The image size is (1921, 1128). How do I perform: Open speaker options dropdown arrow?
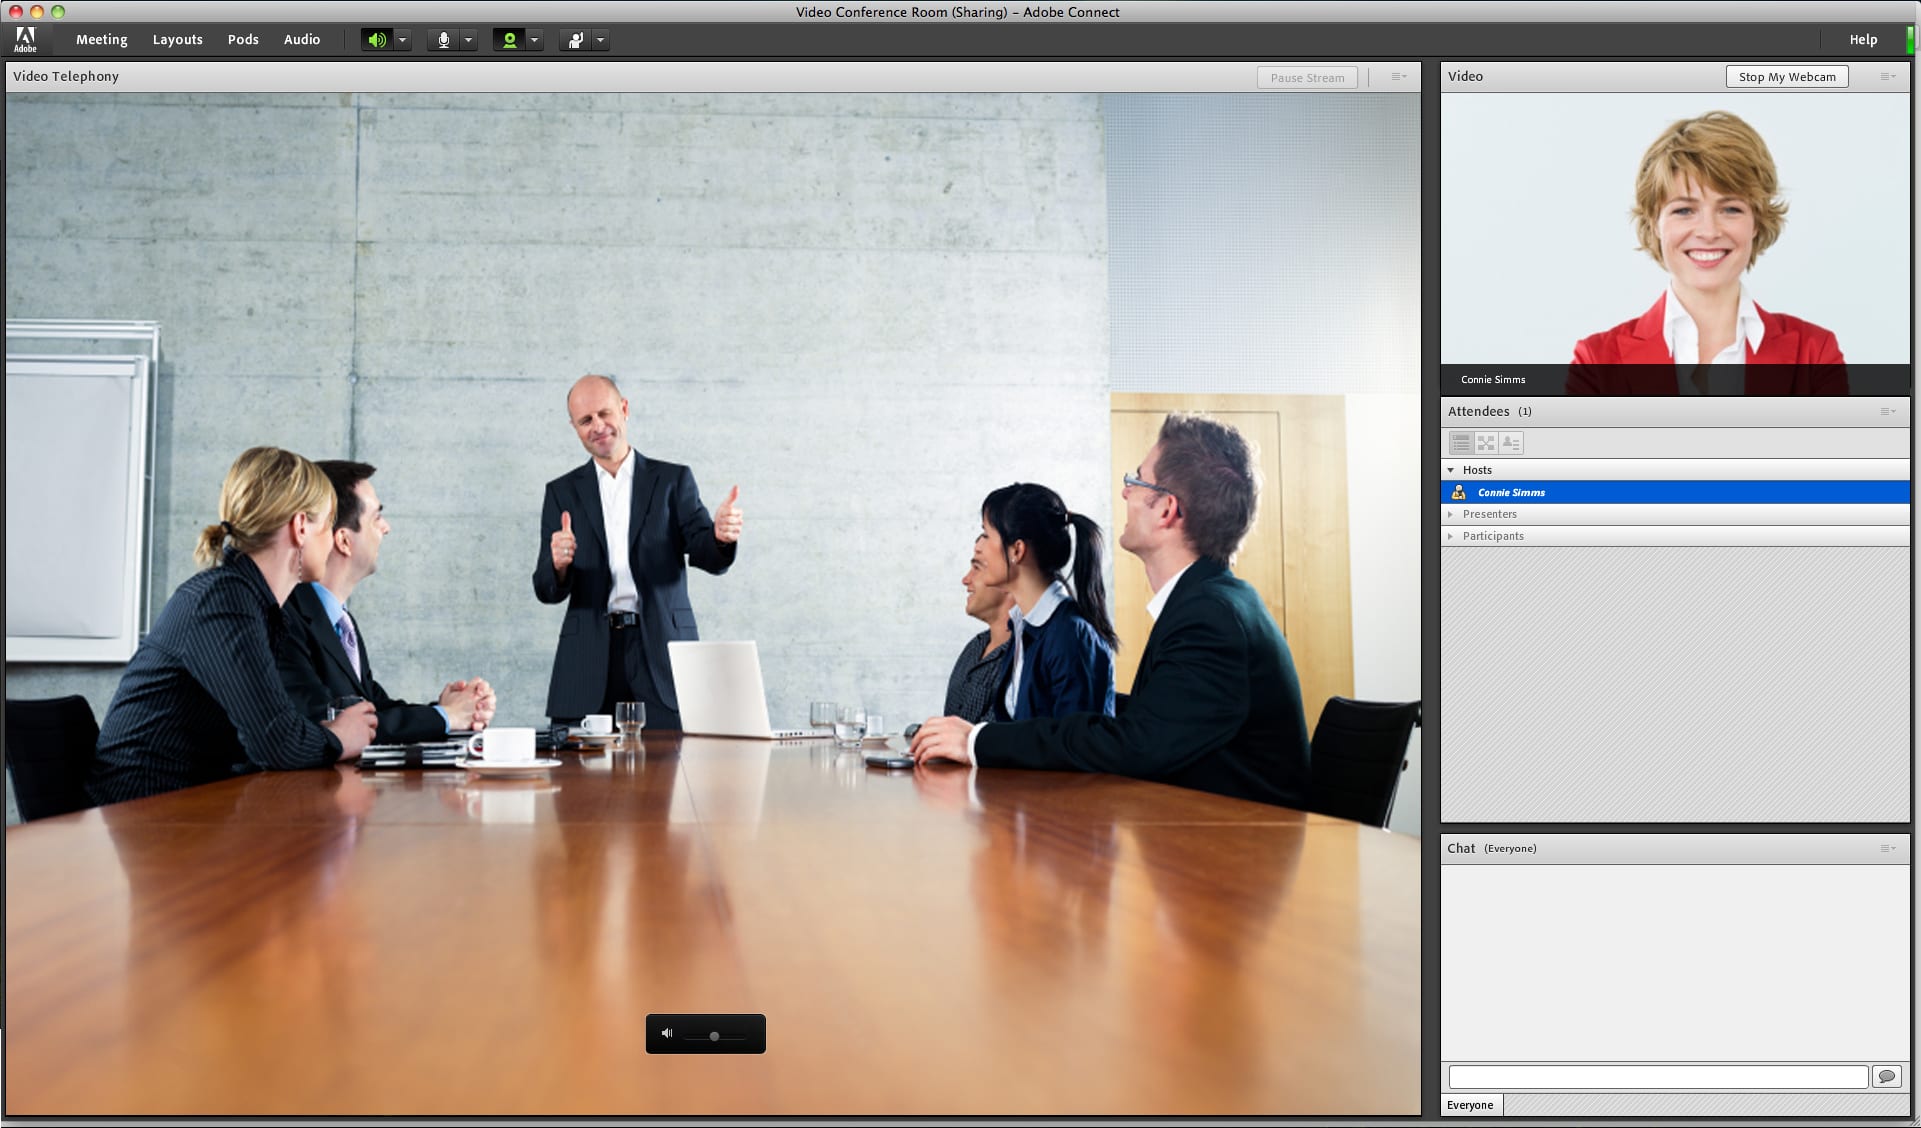pyautogui.click(x=402, y=40)
